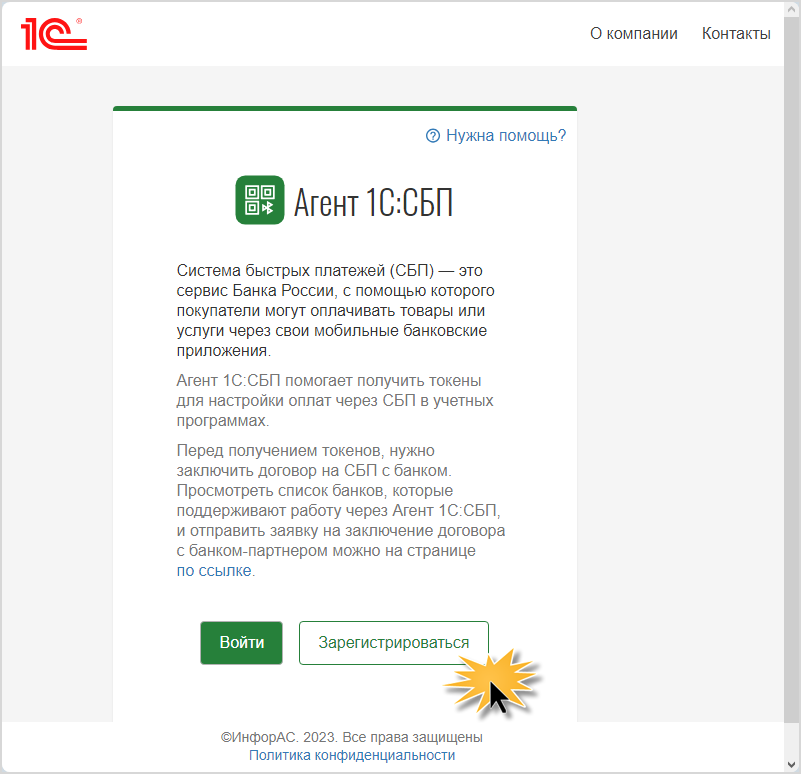Screen dimensions: 801x774
Task: Open the О компании page
Action: click(x=633, y=34)
